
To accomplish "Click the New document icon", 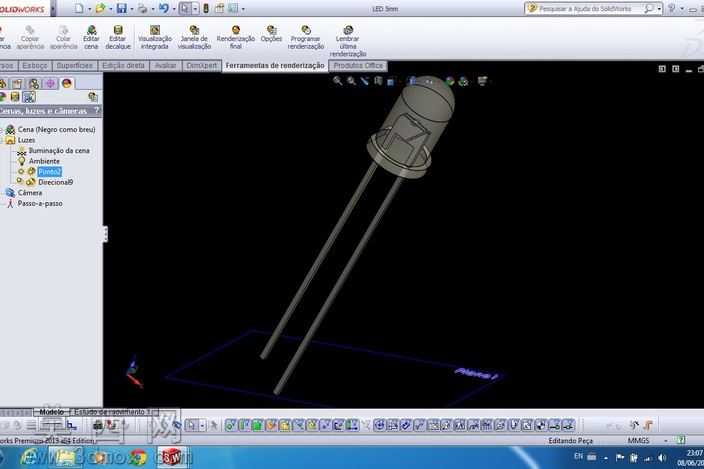I will 79,8.
